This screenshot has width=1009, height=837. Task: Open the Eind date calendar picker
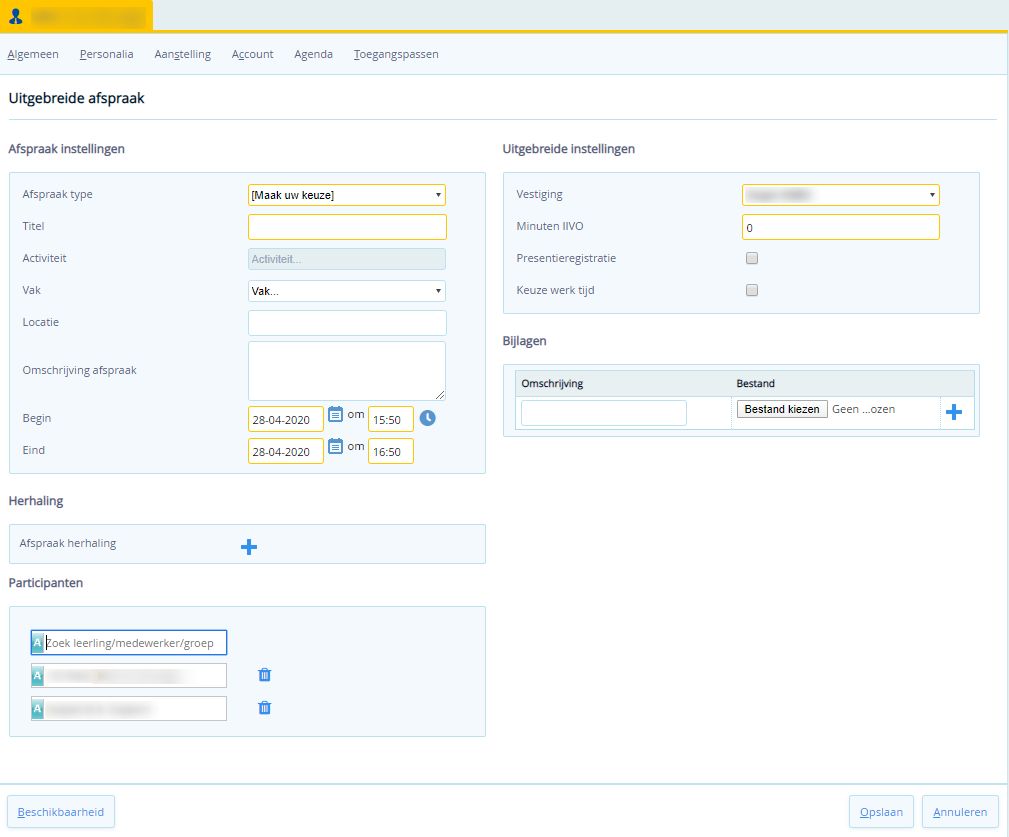pos(335,446)
